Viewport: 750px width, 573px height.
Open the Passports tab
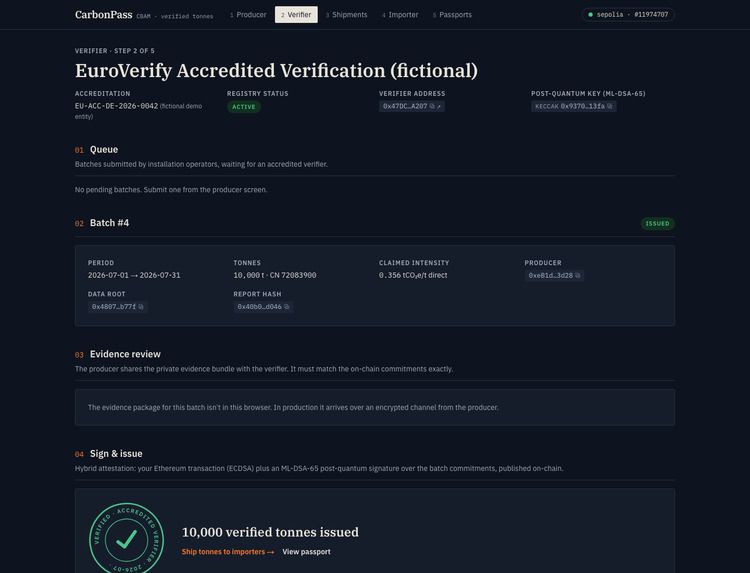click(x=452, y=15)
